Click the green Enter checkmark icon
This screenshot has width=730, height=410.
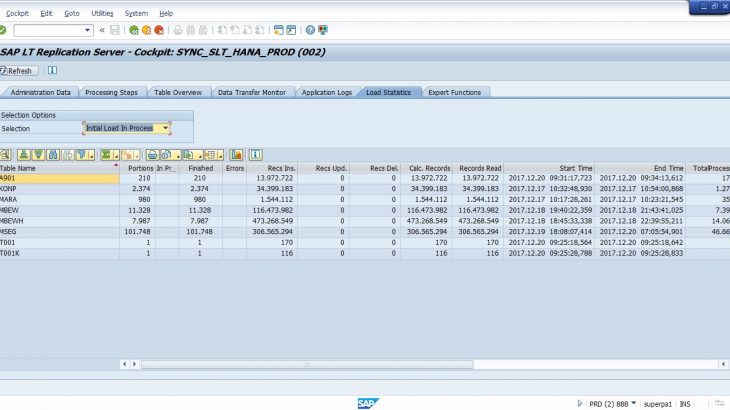(2, 30)
